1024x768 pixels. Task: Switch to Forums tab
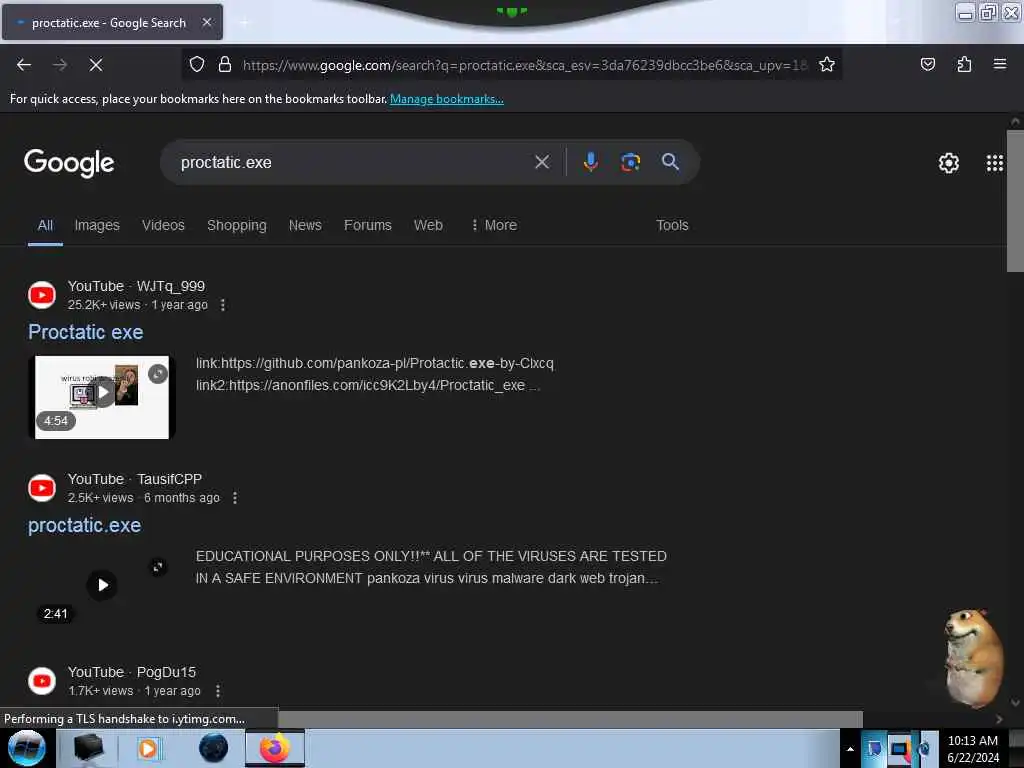368,225
